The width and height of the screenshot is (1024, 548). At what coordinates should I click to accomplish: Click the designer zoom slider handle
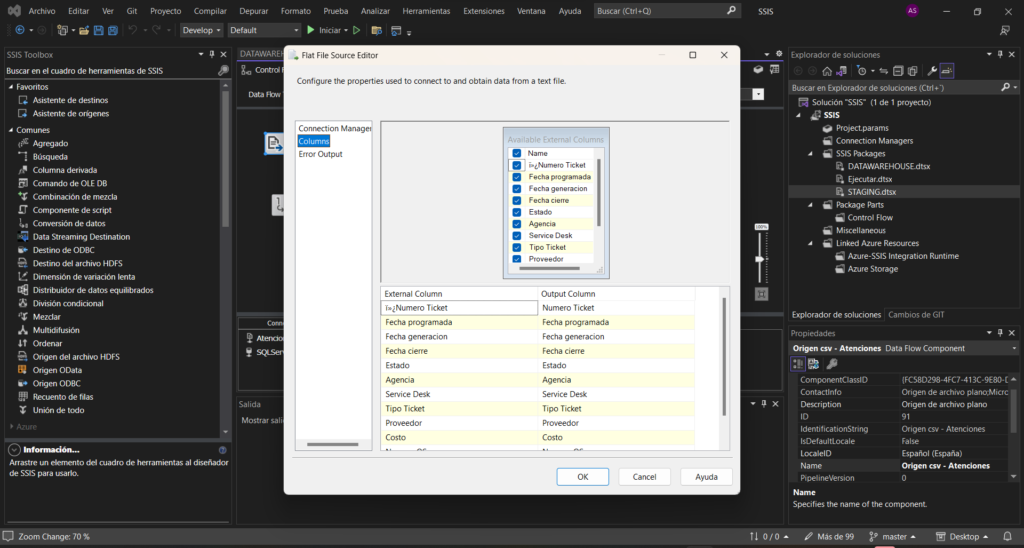[761, 260]
